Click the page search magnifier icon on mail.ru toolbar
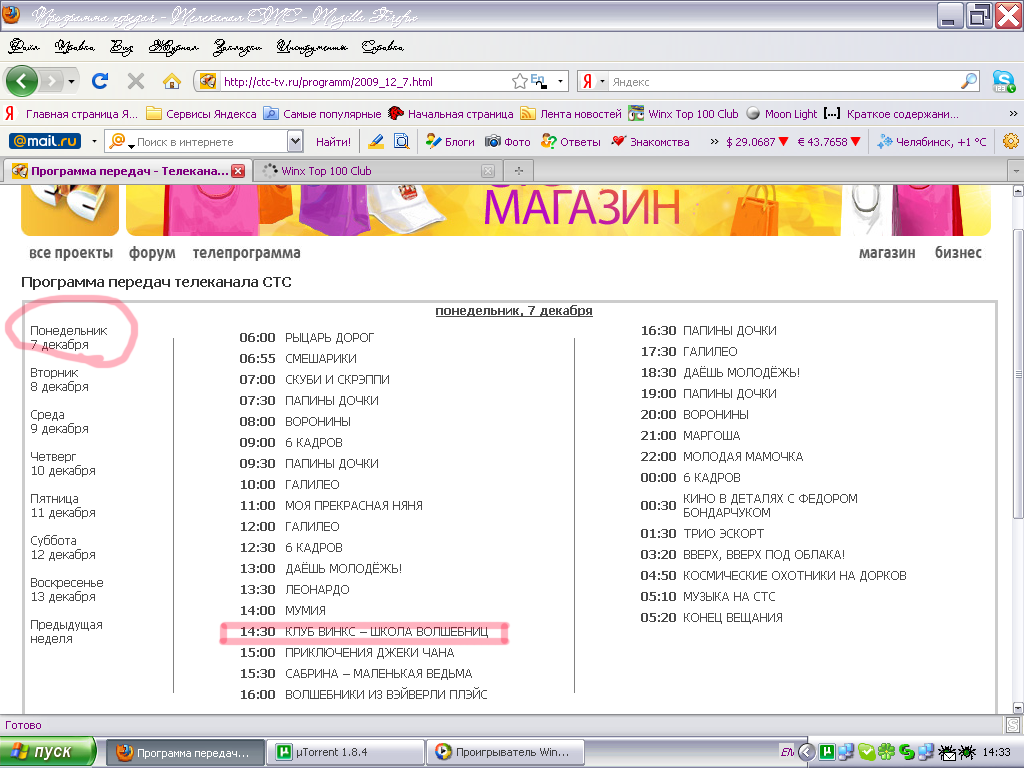This screenshot has width=1024, height=768. click(x=402, y=141)
